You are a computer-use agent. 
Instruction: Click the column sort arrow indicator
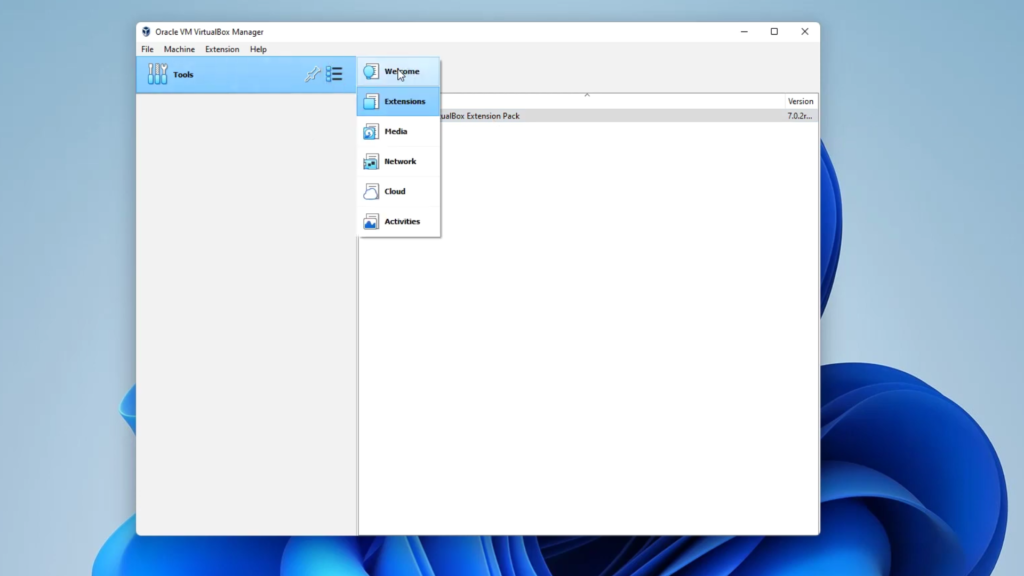[x=587, y=95]
